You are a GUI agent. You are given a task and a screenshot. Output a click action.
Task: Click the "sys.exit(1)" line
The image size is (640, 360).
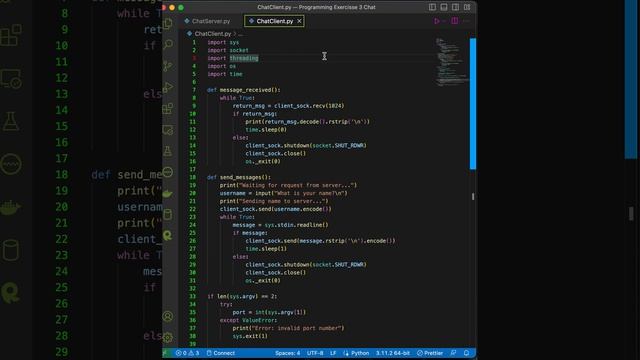pos(250,336)
